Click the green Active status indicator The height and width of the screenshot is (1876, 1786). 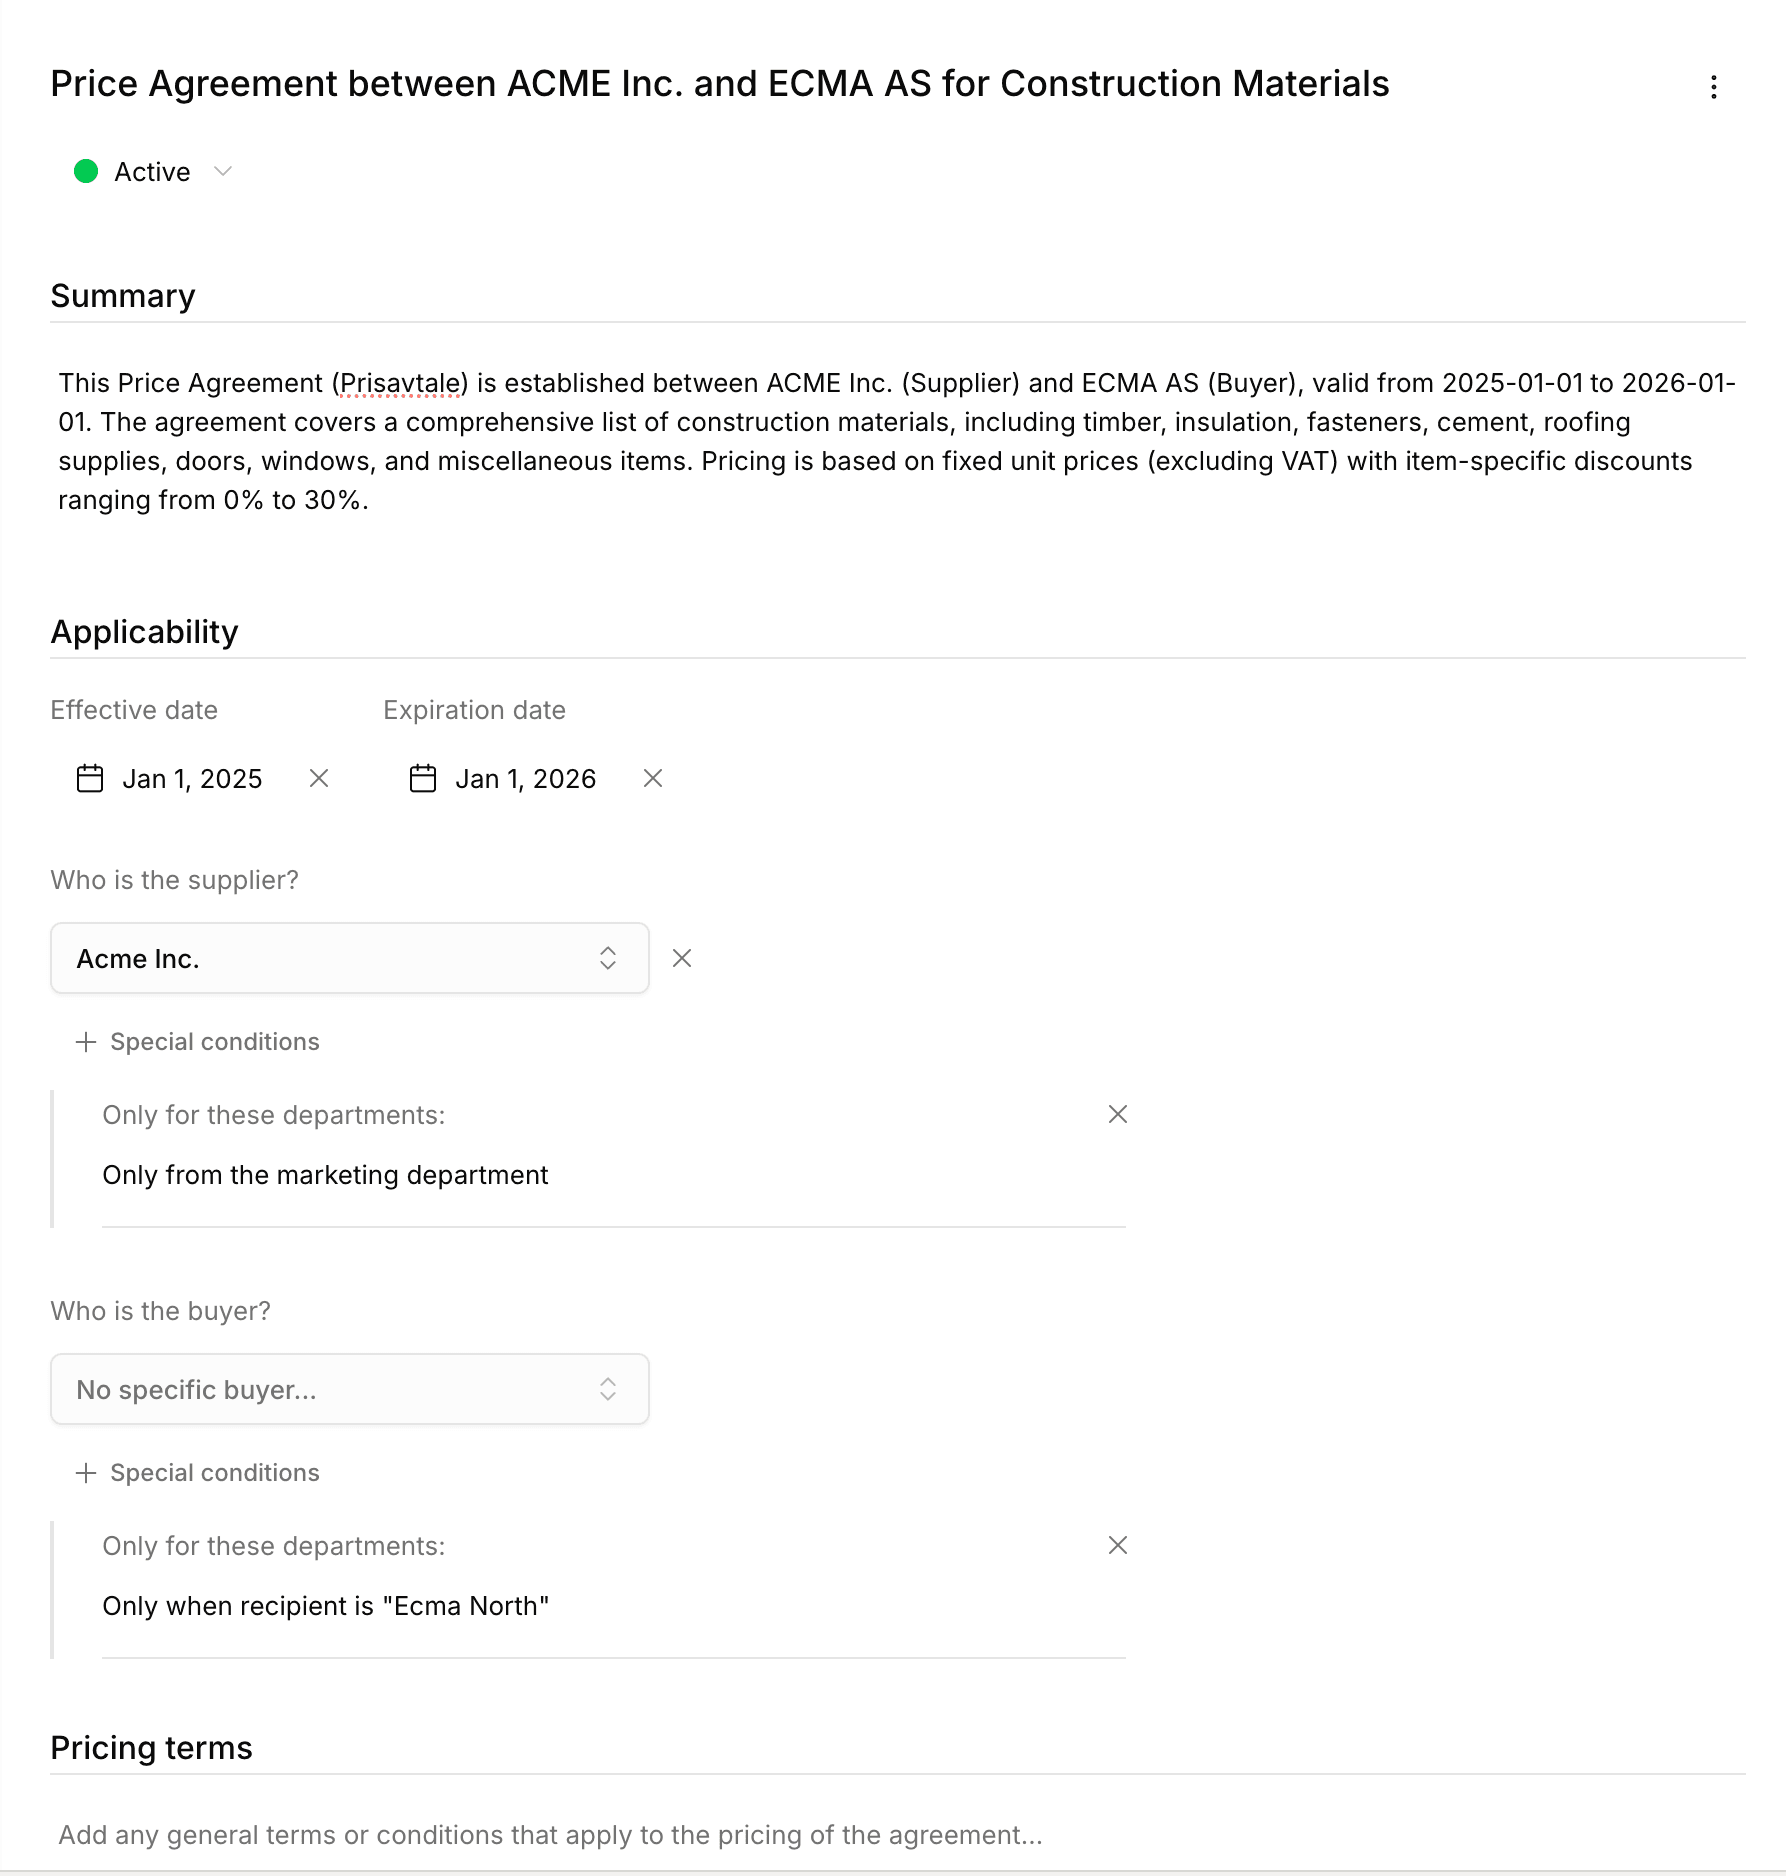(x=86, y=171)
